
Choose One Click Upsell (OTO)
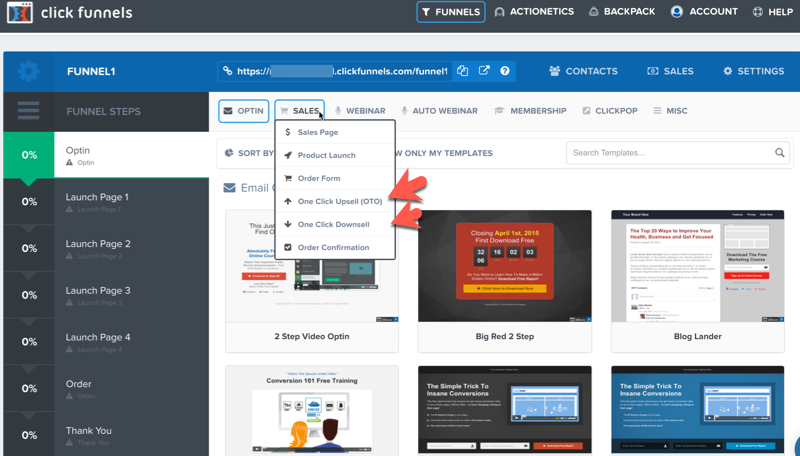pyautogui.click(x=335, y=201)
